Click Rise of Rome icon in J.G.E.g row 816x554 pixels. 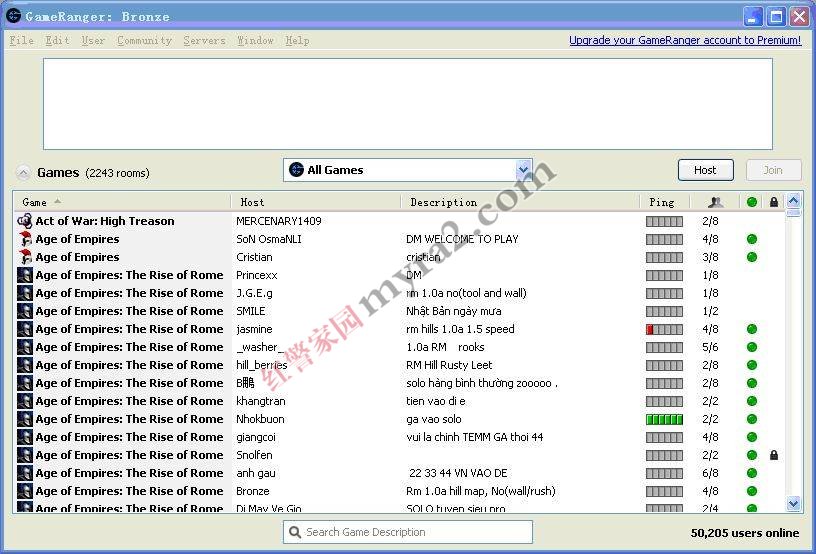25,293
